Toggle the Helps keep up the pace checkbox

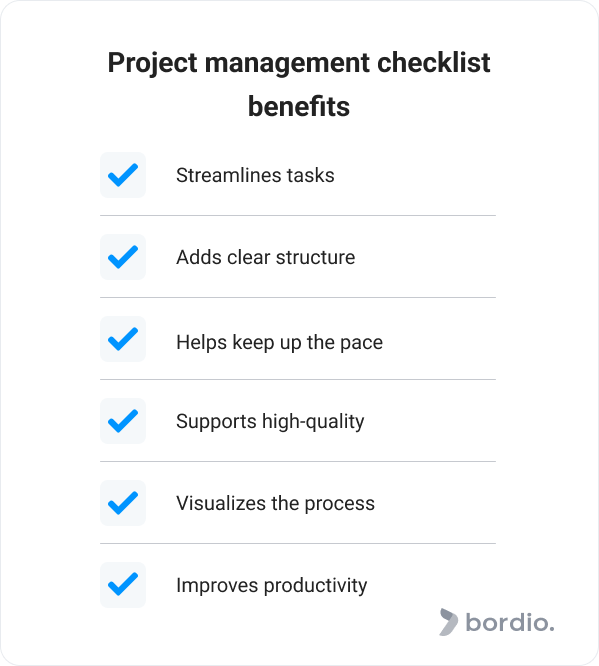click(123, 339)
